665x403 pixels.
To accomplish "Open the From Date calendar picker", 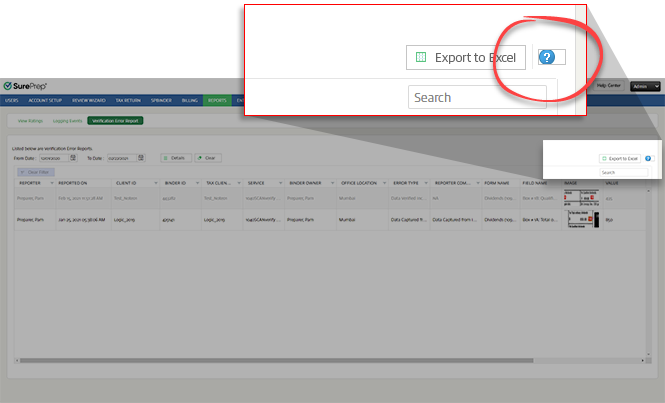I will coord(73,157).
